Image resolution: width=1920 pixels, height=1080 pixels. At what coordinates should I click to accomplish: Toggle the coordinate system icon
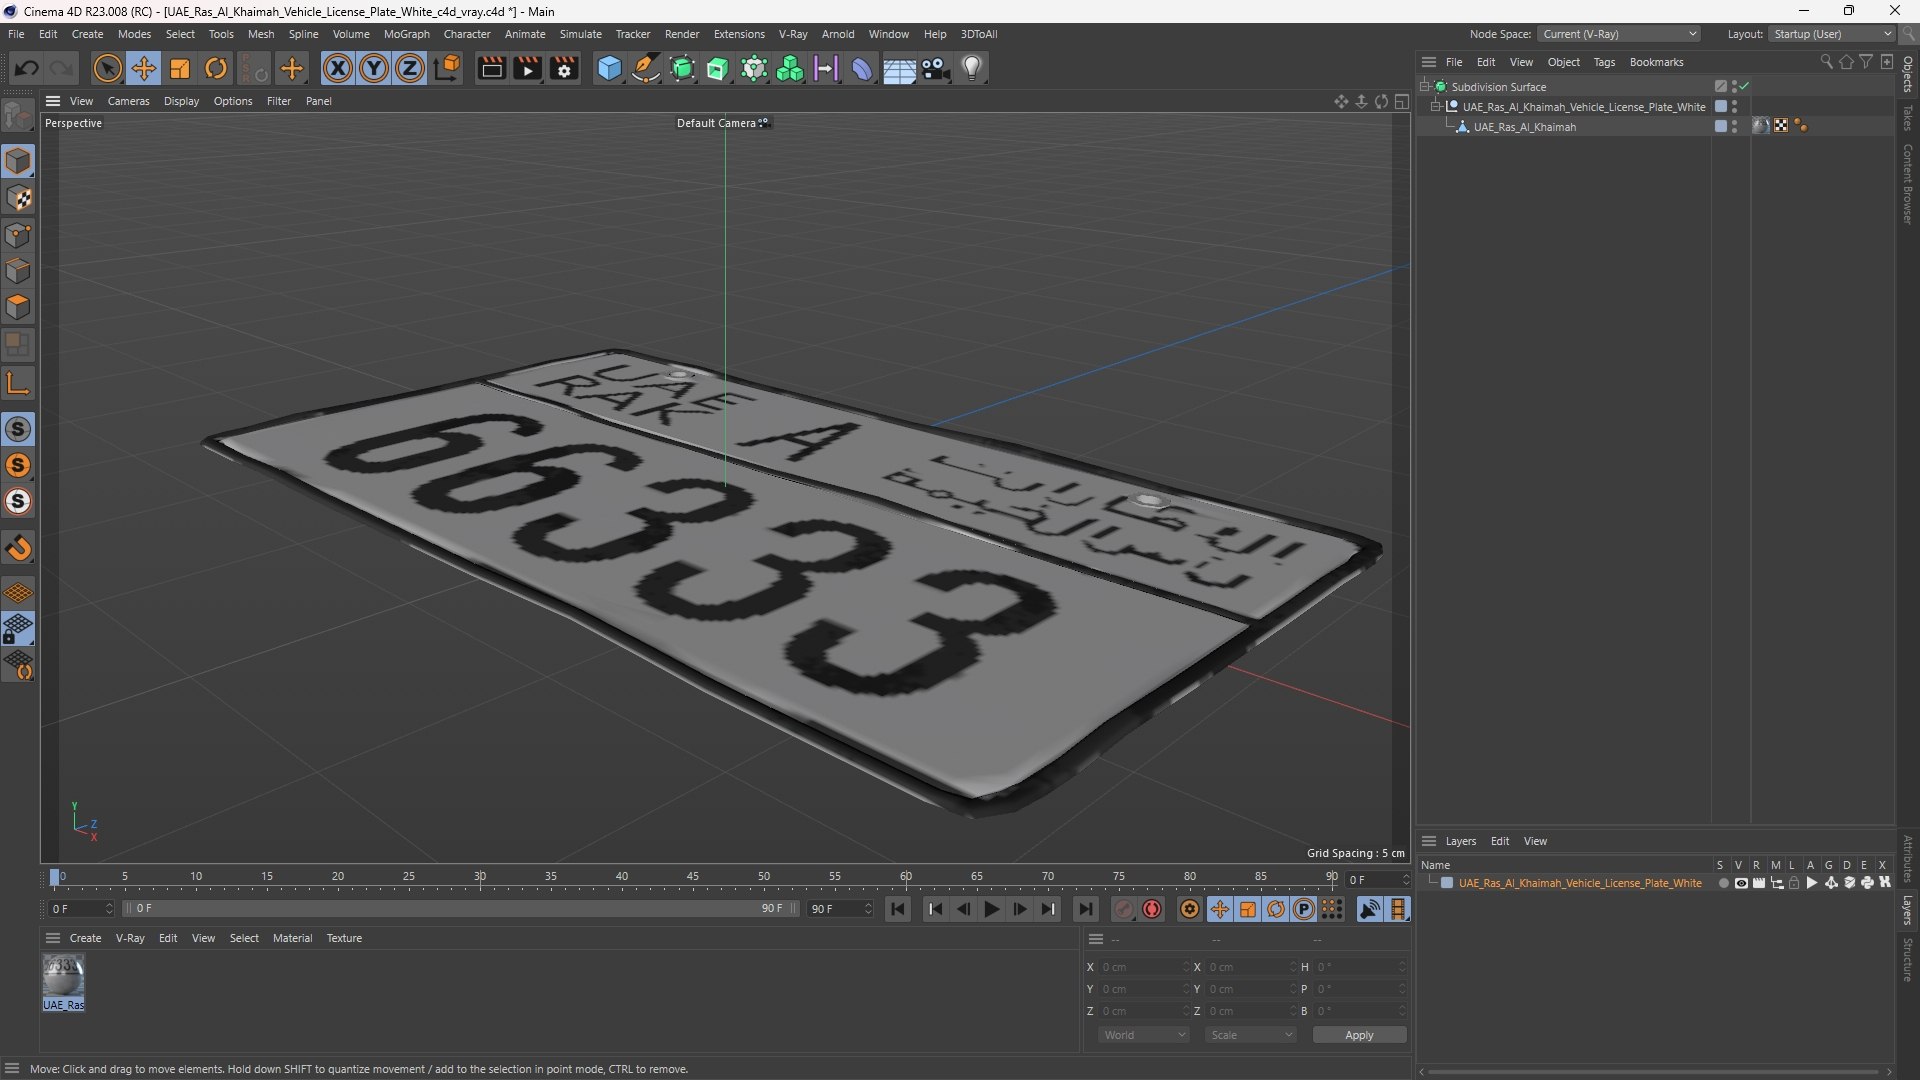pos(448,68)
